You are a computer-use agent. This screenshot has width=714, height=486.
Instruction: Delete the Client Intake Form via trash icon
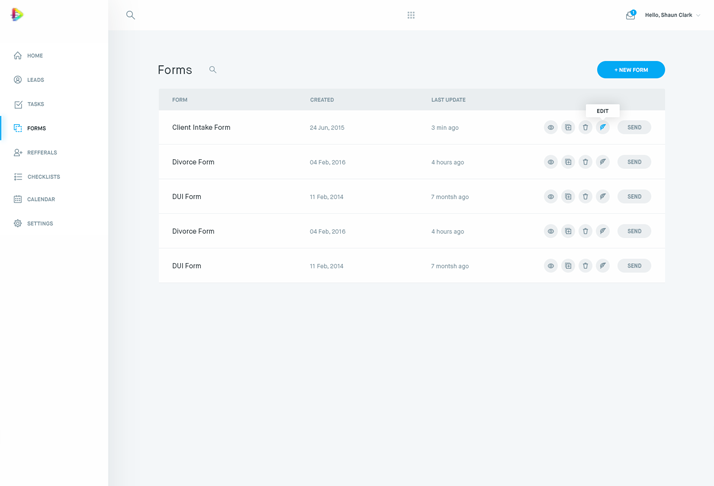(x=585, y=128)
